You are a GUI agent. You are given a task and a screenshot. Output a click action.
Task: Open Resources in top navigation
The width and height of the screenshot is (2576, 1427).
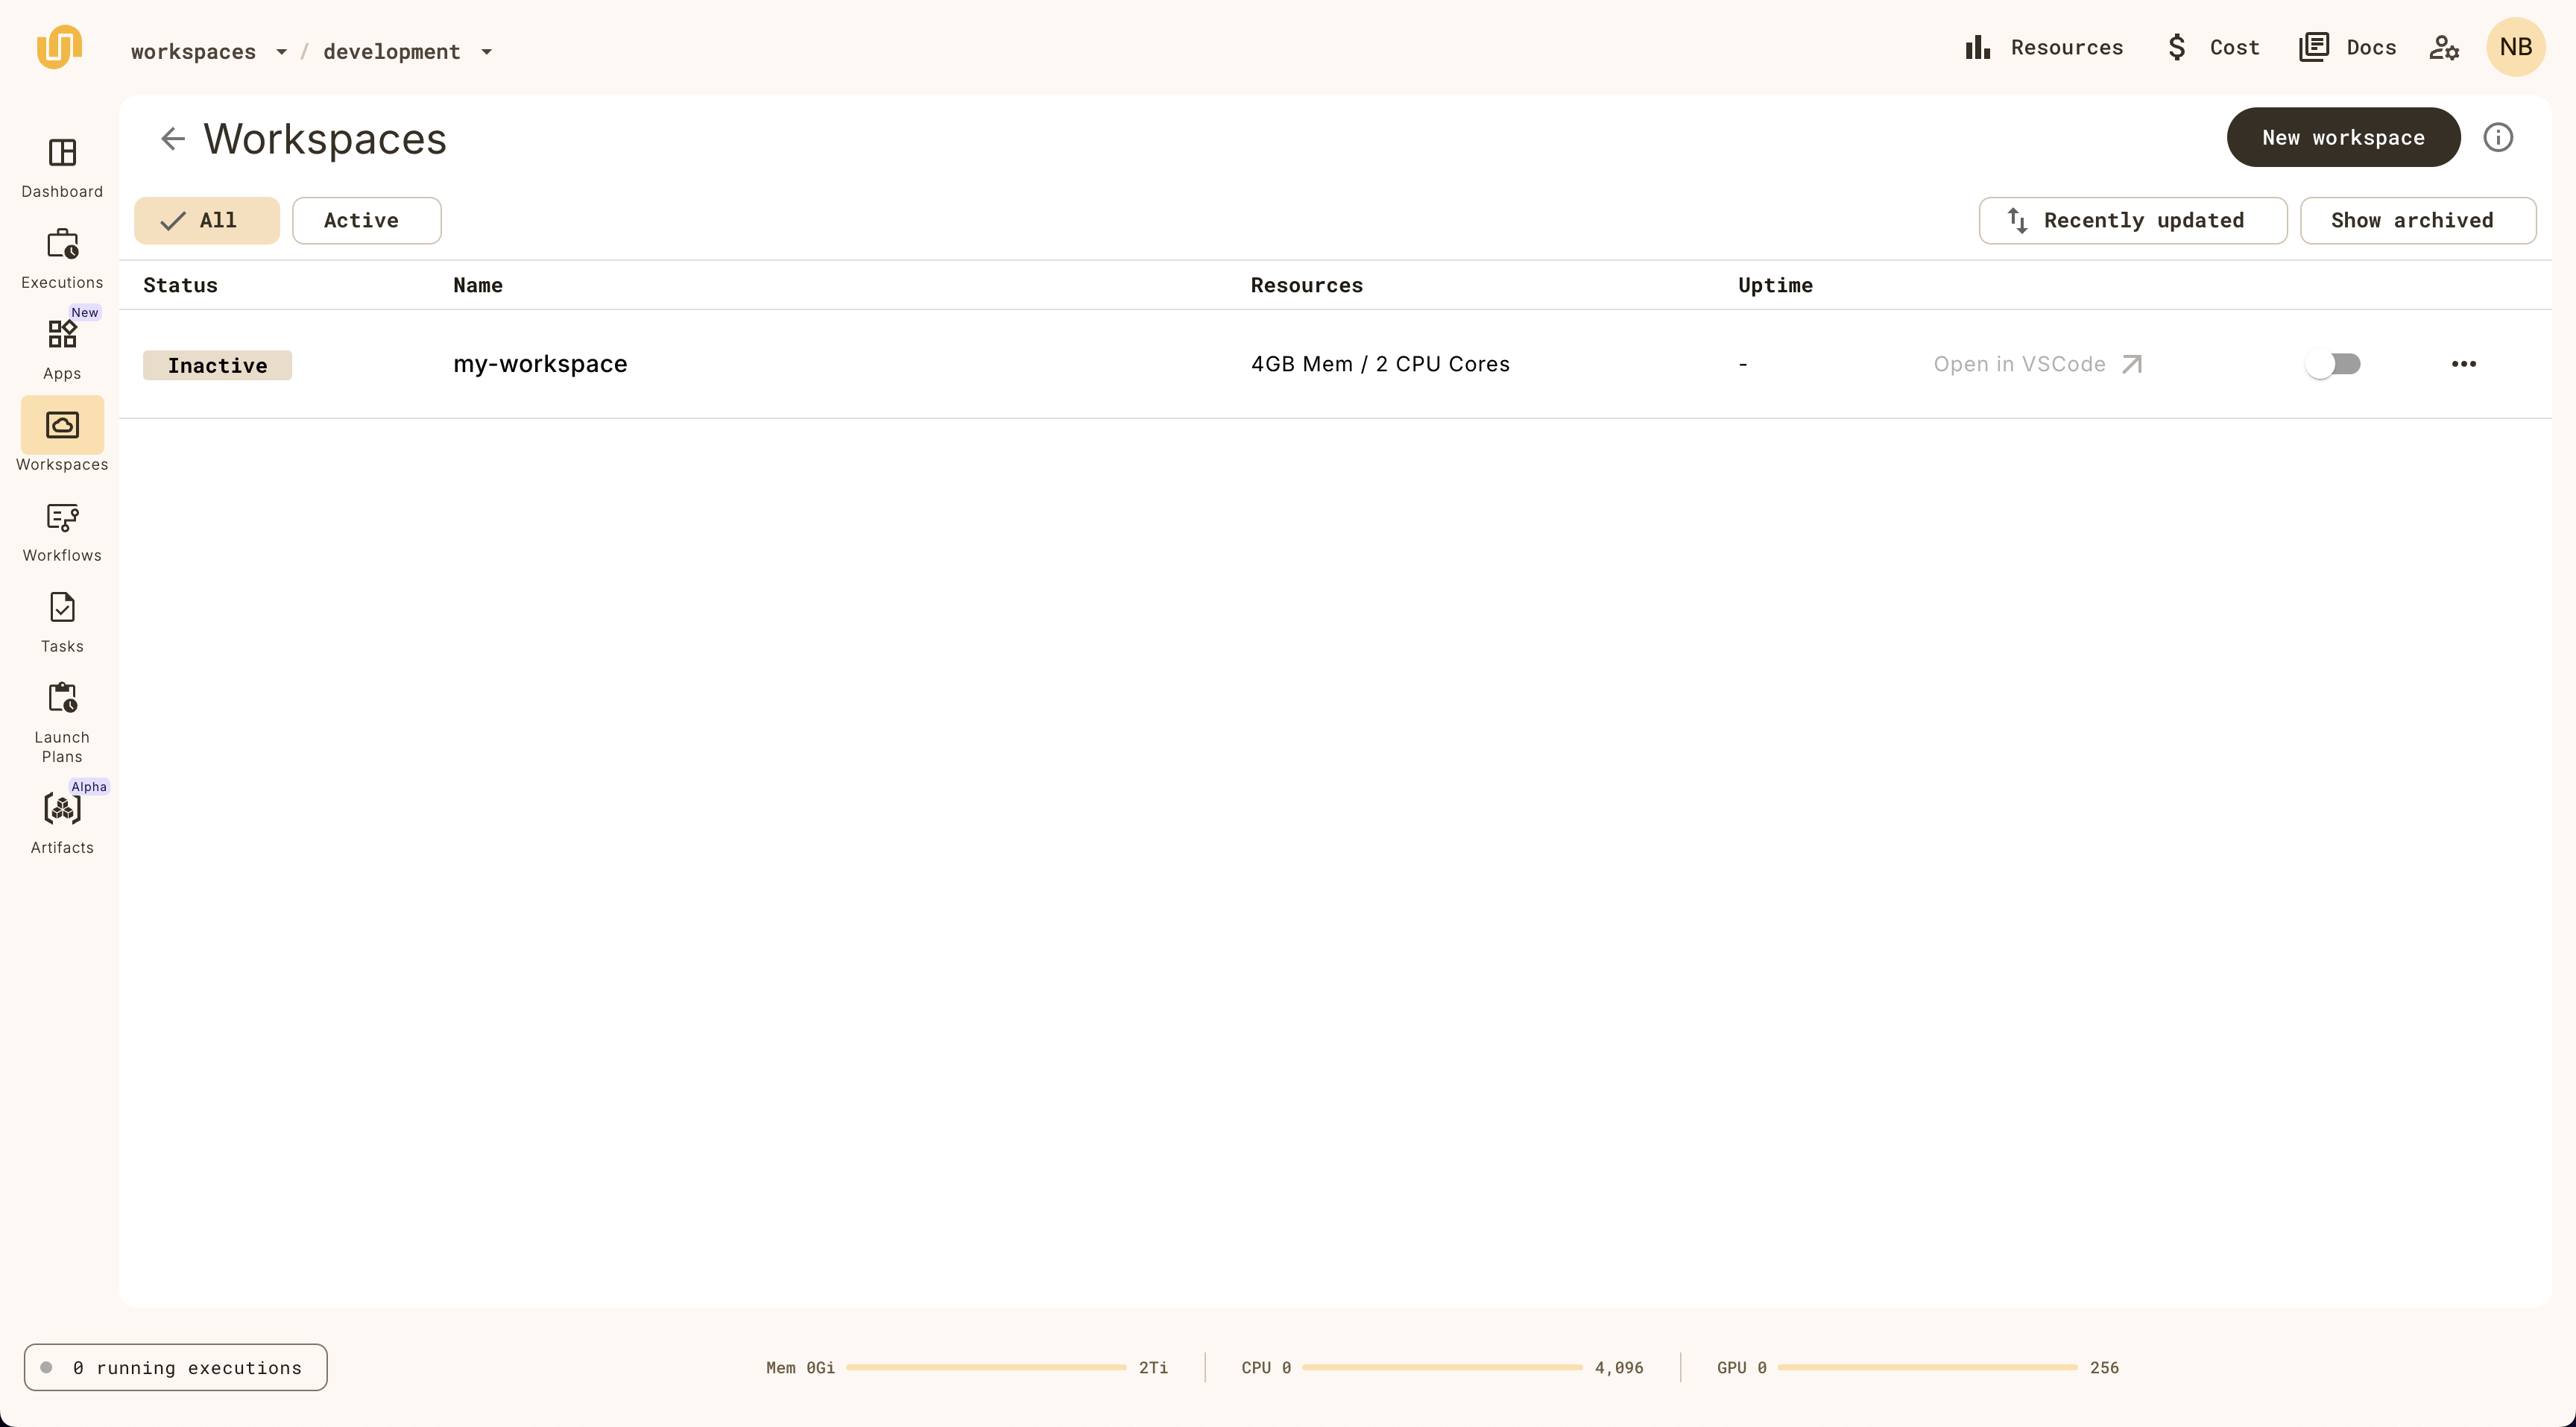click(2044, 47)
